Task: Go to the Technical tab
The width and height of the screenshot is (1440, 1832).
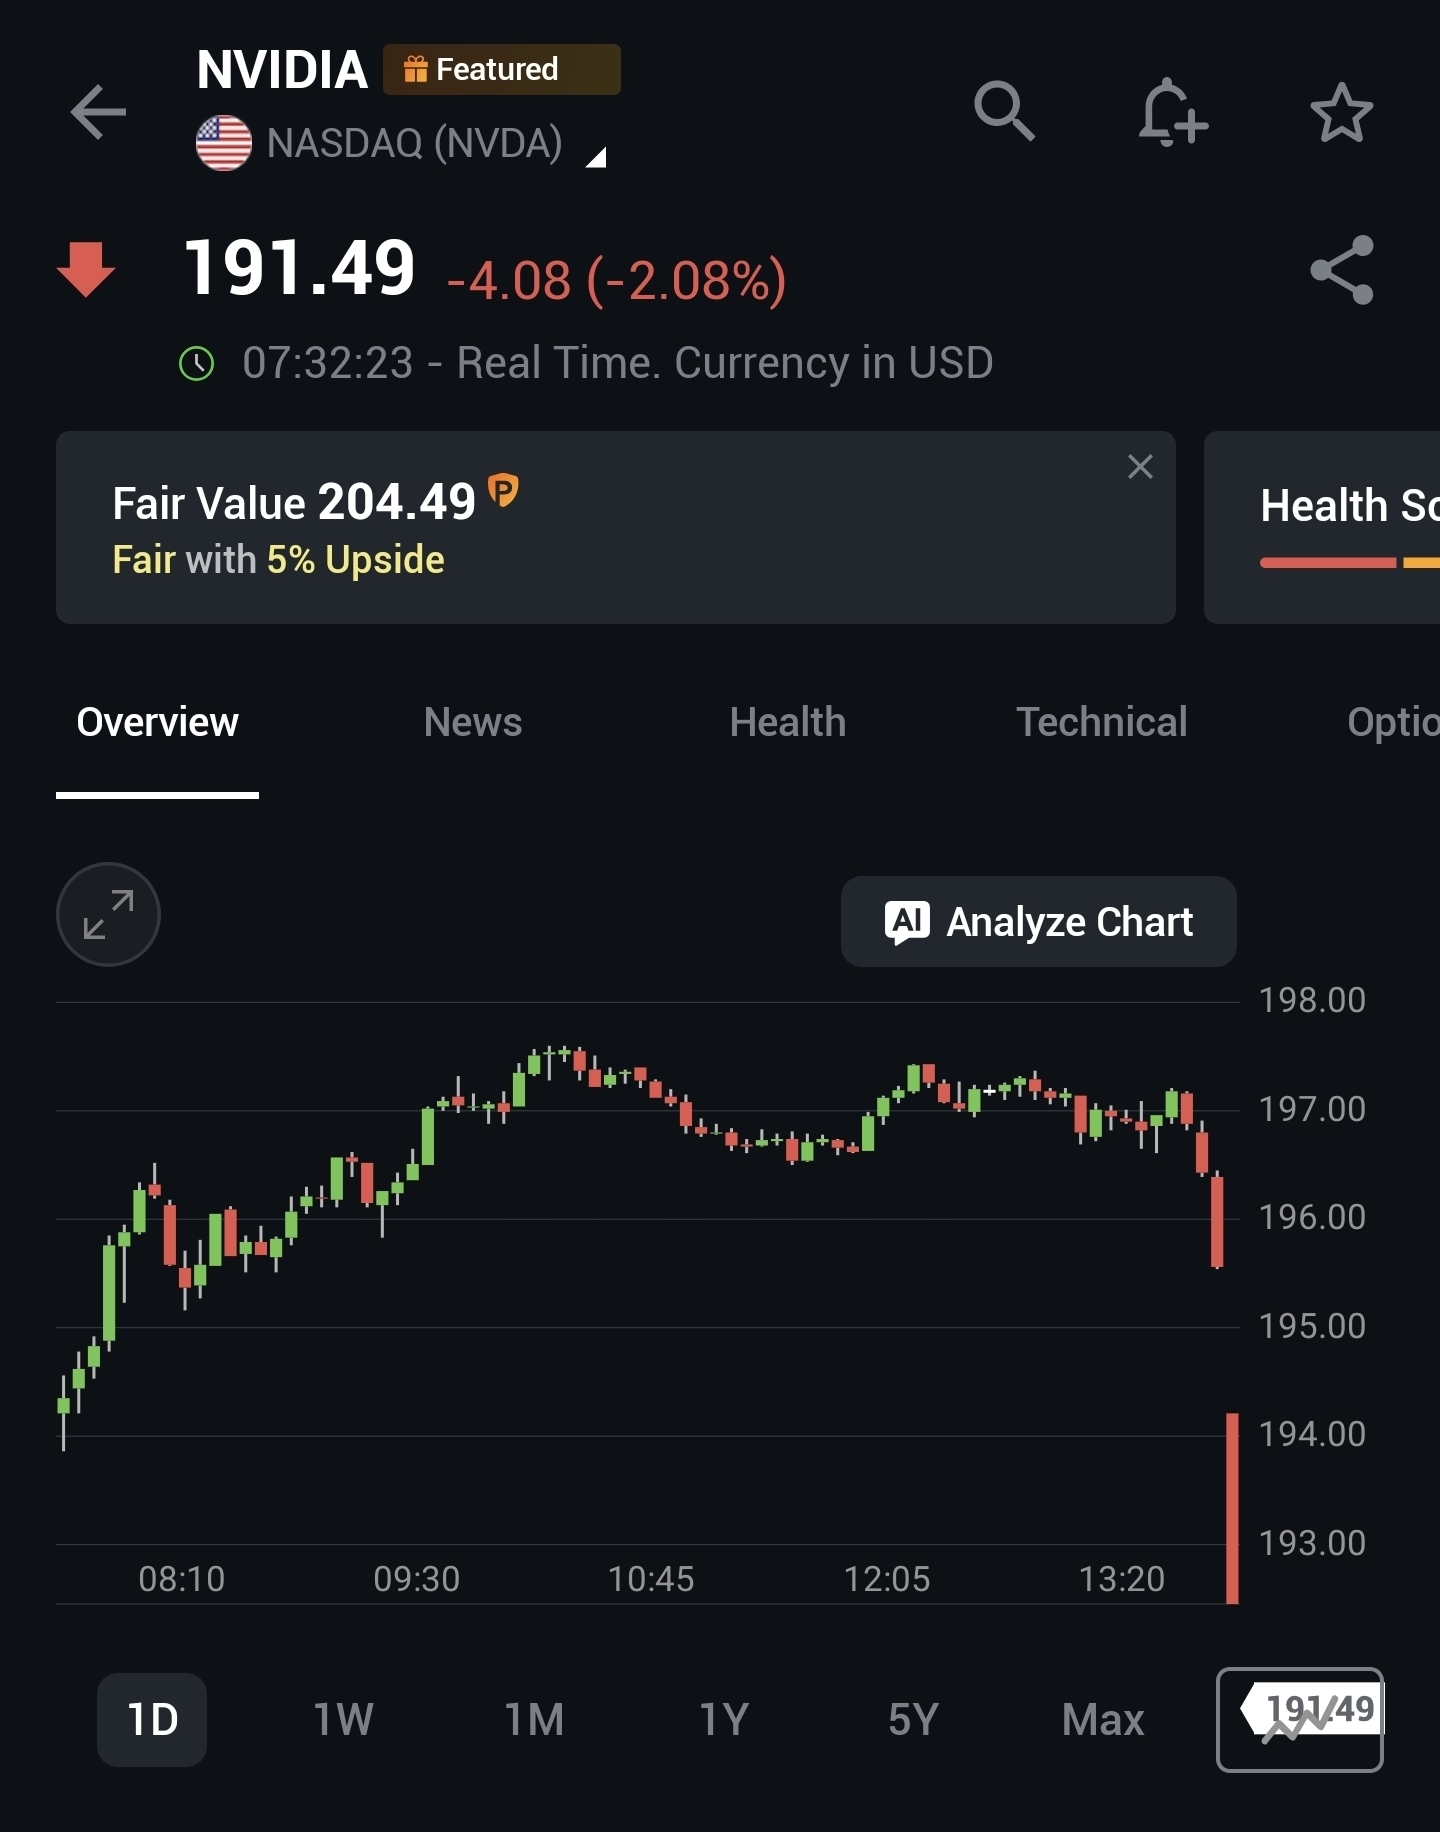Action: click(x=1101, y=722)
